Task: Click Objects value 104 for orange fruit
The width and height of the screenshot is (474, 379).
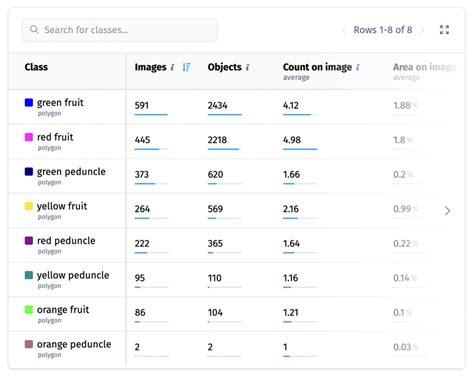Action: (x=215, y=312)
